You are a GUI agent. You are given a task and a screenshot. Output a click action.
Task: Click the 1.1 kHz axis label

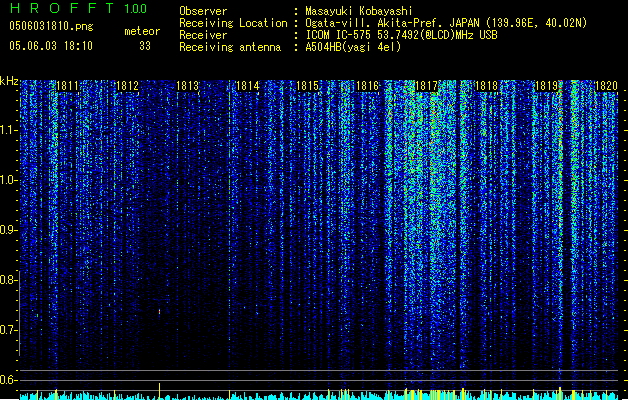pyautogui.click(x=8, y=130)
